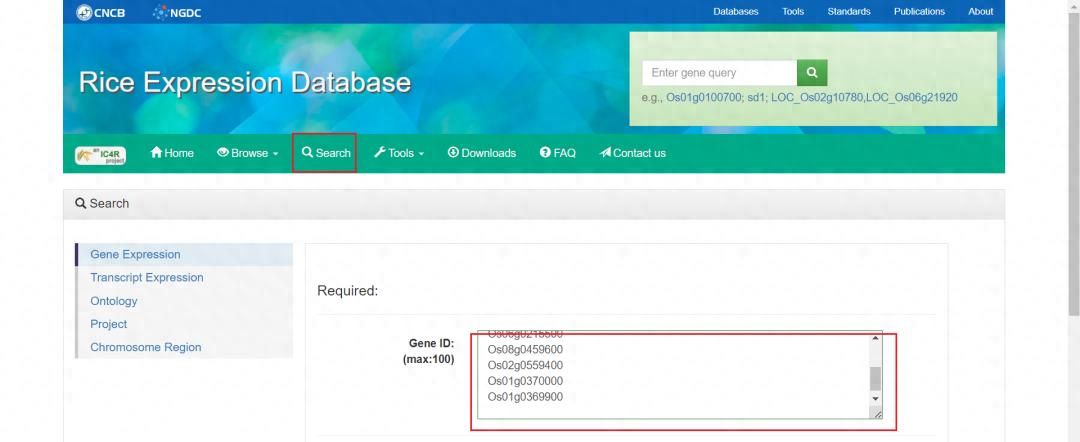This screenshot has height=442, width=1080.
Task: Click the Enter gene query field
Action: point(719,73)
